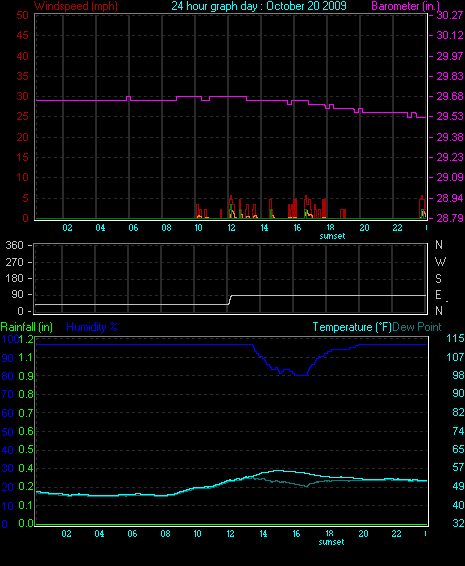Click the Windspeed (mph) axis title
Viewport: 465px width, 566px height.
coord(76,6)
